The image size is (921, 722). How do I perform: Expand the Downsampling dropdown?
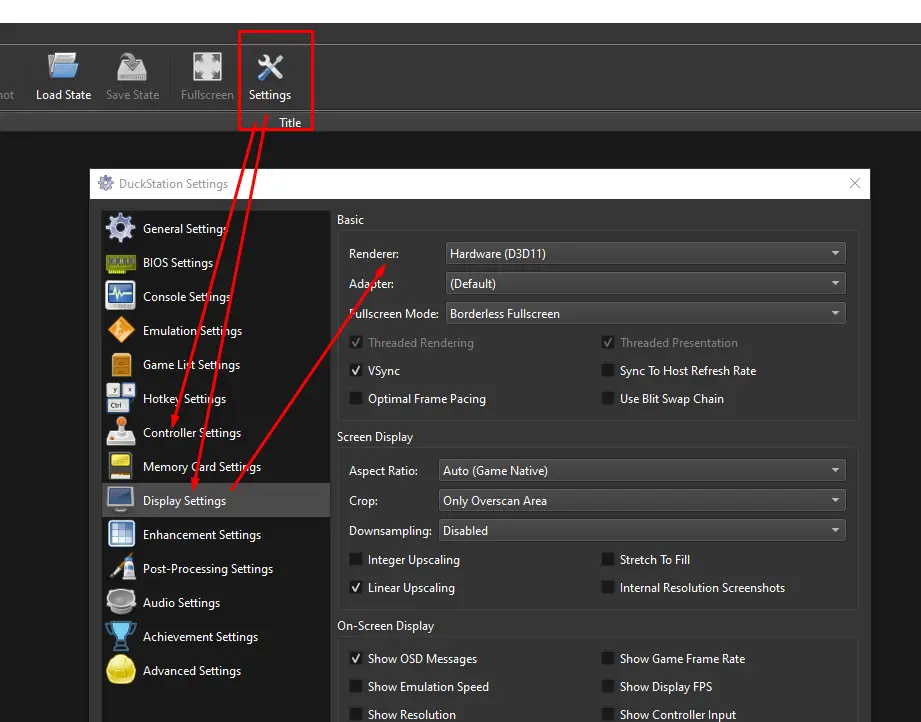pos(641,531)
